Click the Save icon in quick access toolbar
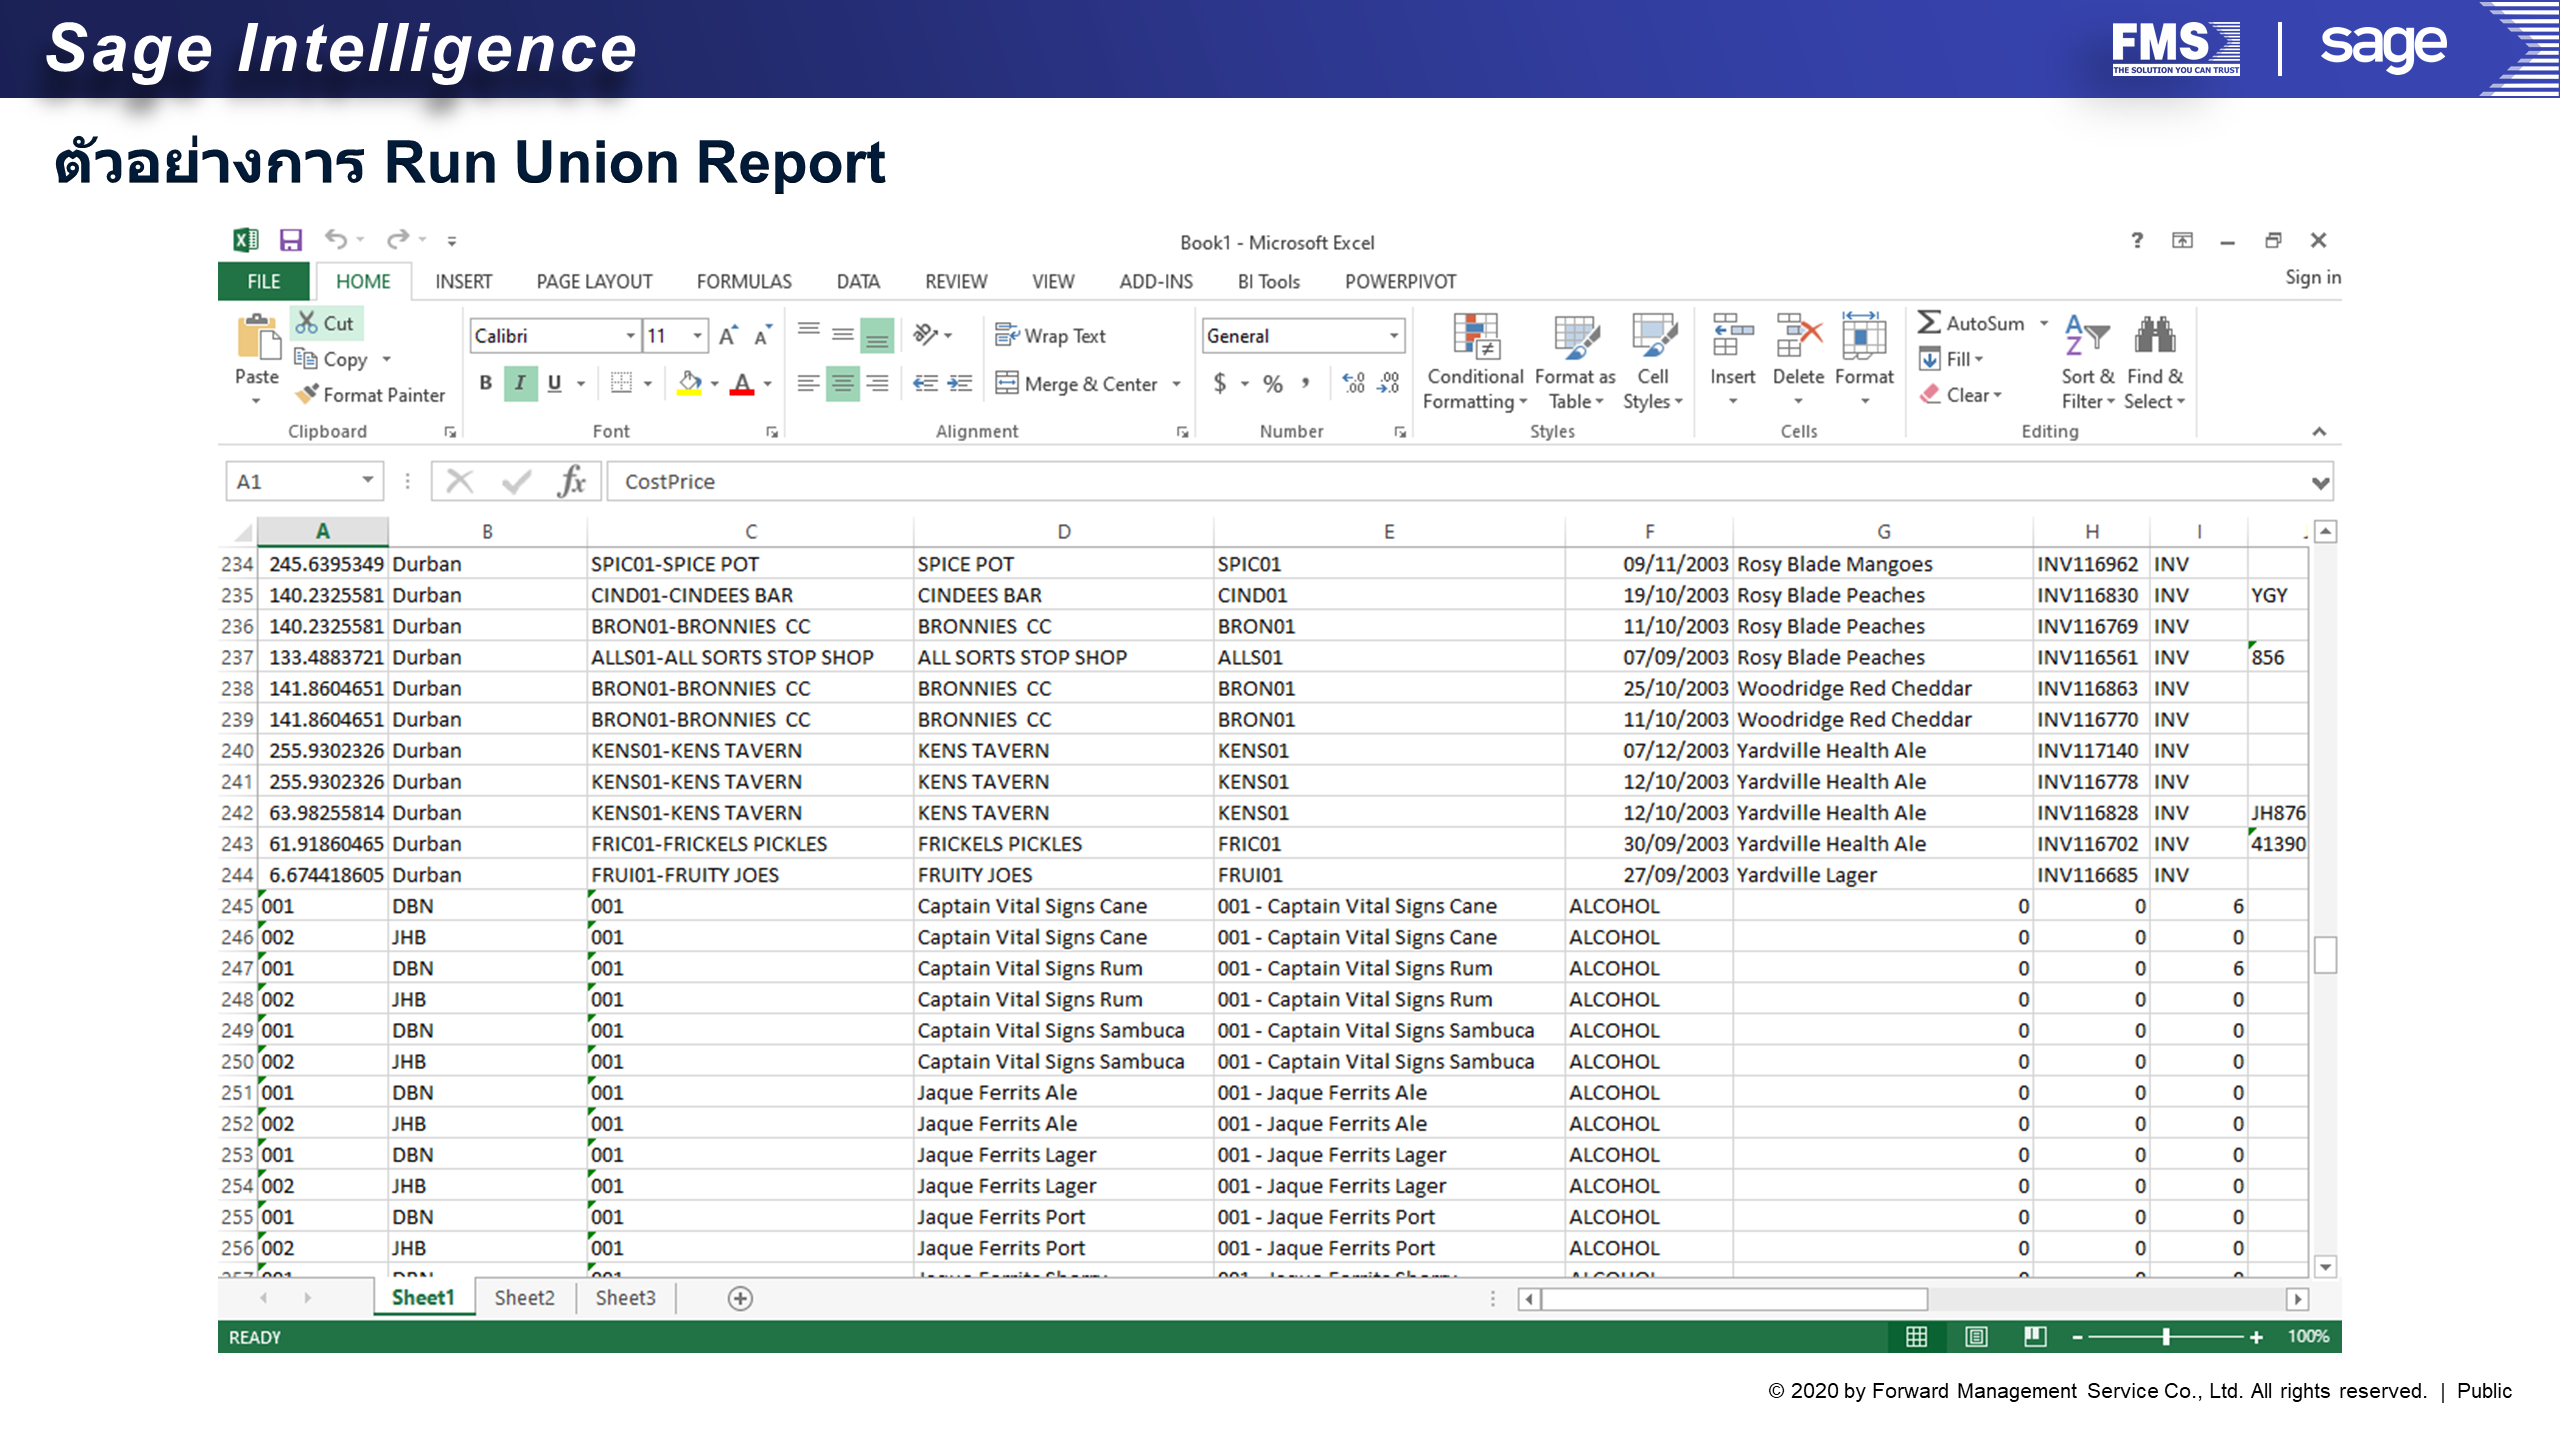This screenshot has height=1440, width=2560. pos(290,240)
